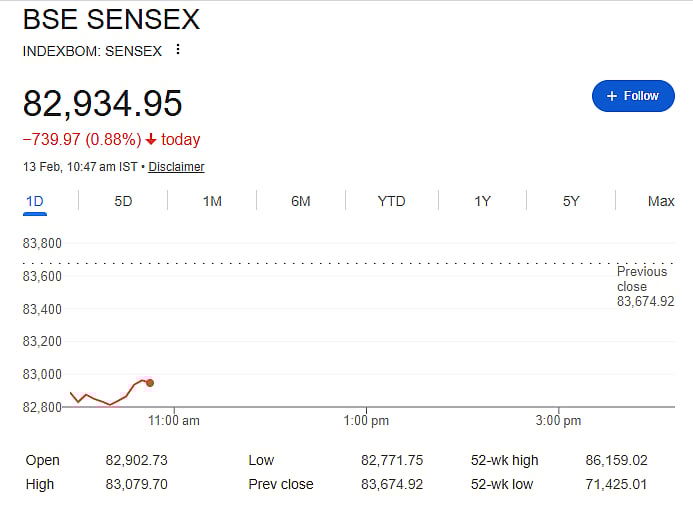The width and height of the screenshot is (693, 511).
Task: Show the 6M chart range
Action: point(301,201)
